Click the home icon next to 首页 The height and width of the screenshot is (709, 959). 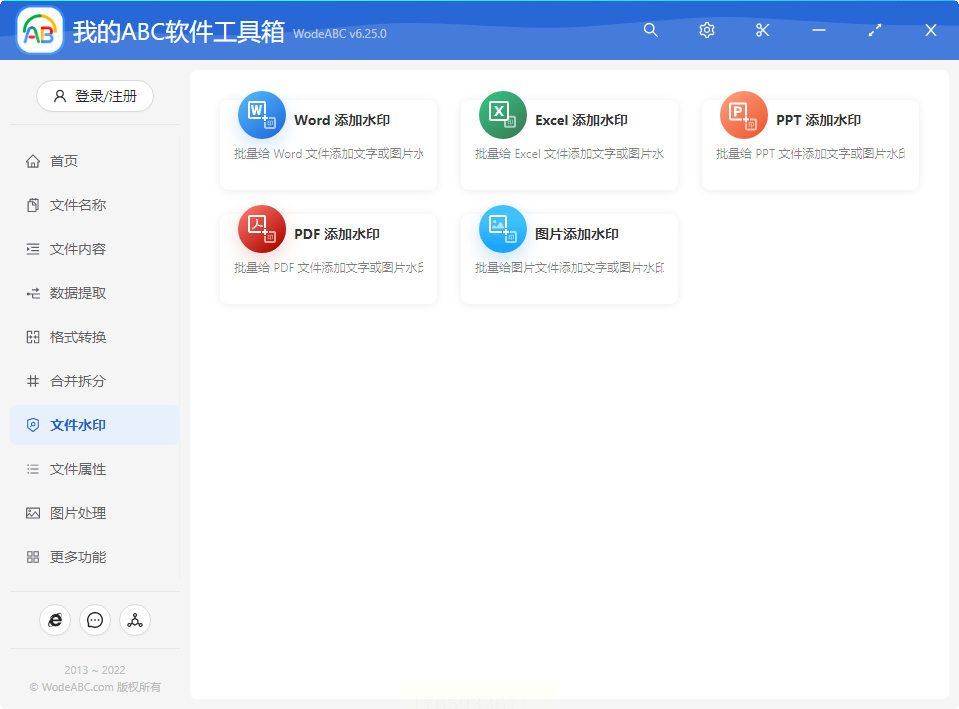point(33,161)
